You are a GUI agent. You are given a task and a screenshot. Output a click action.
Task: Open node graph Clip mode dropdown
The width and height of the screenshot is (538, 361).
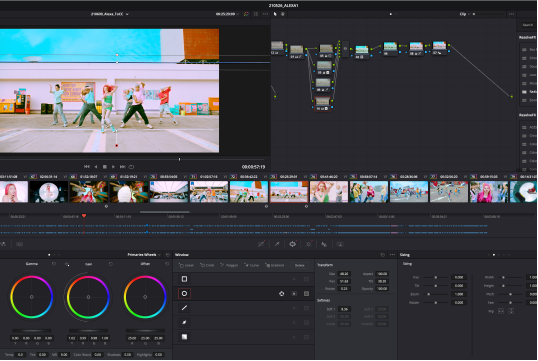coord(465,14)
